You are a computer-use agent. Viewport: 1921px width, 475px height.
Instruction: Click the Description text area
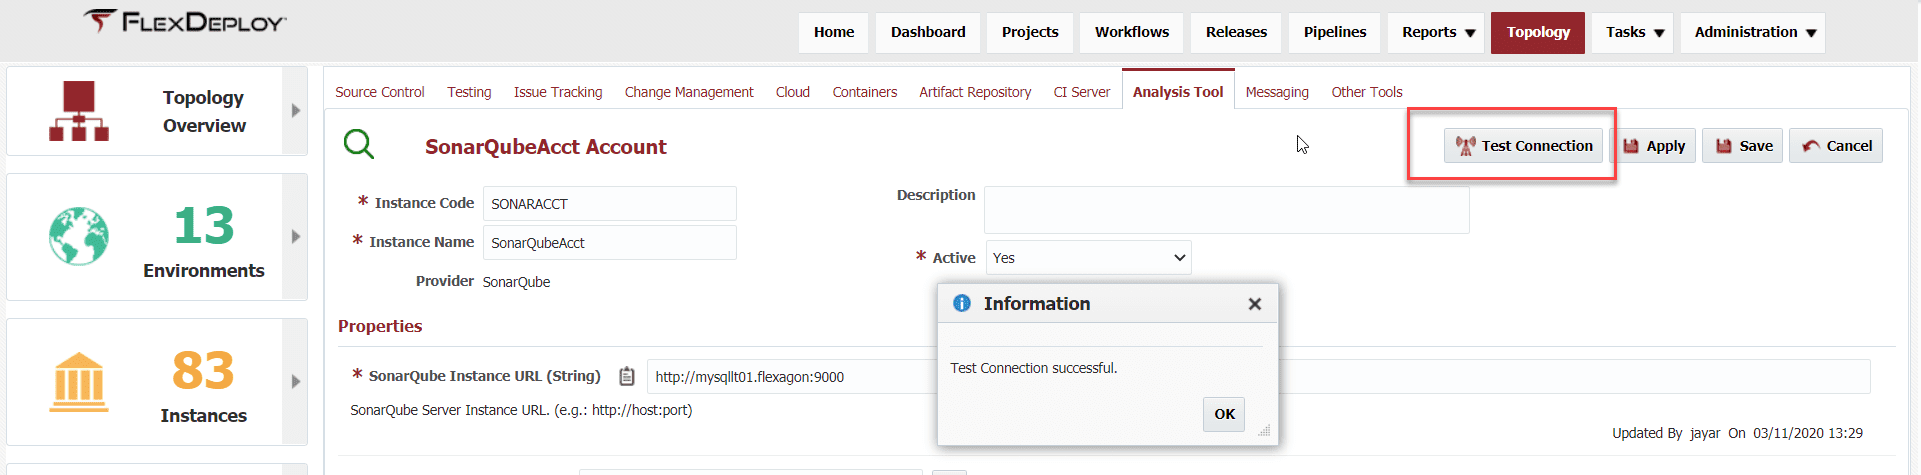(x=1227, y=210)
